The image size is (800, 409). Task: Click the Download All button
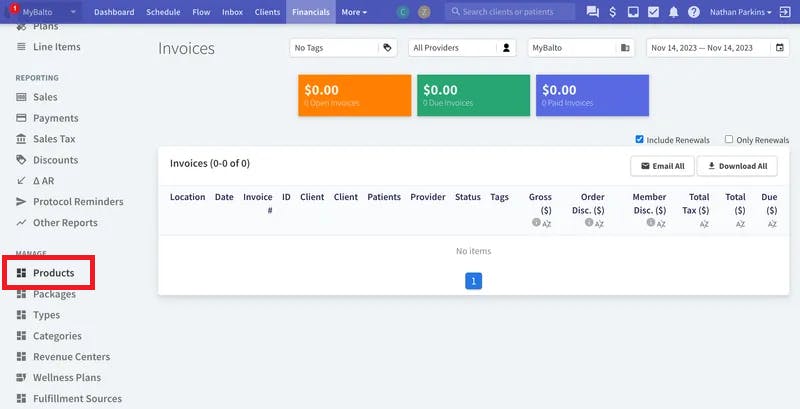click(737, 166)
